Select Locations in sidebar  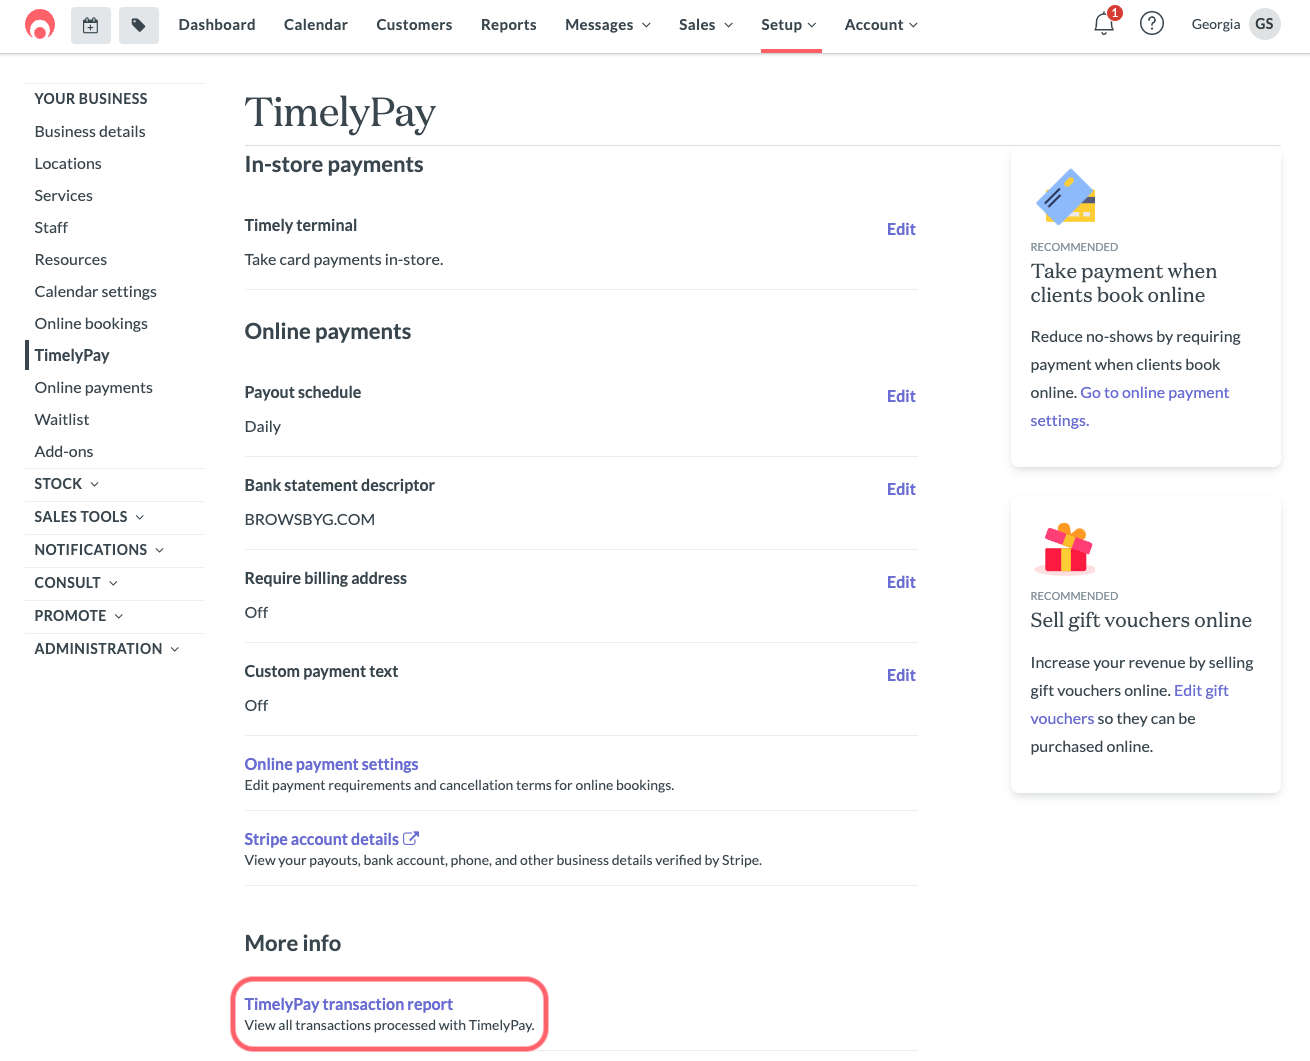[x=68, y=164]
